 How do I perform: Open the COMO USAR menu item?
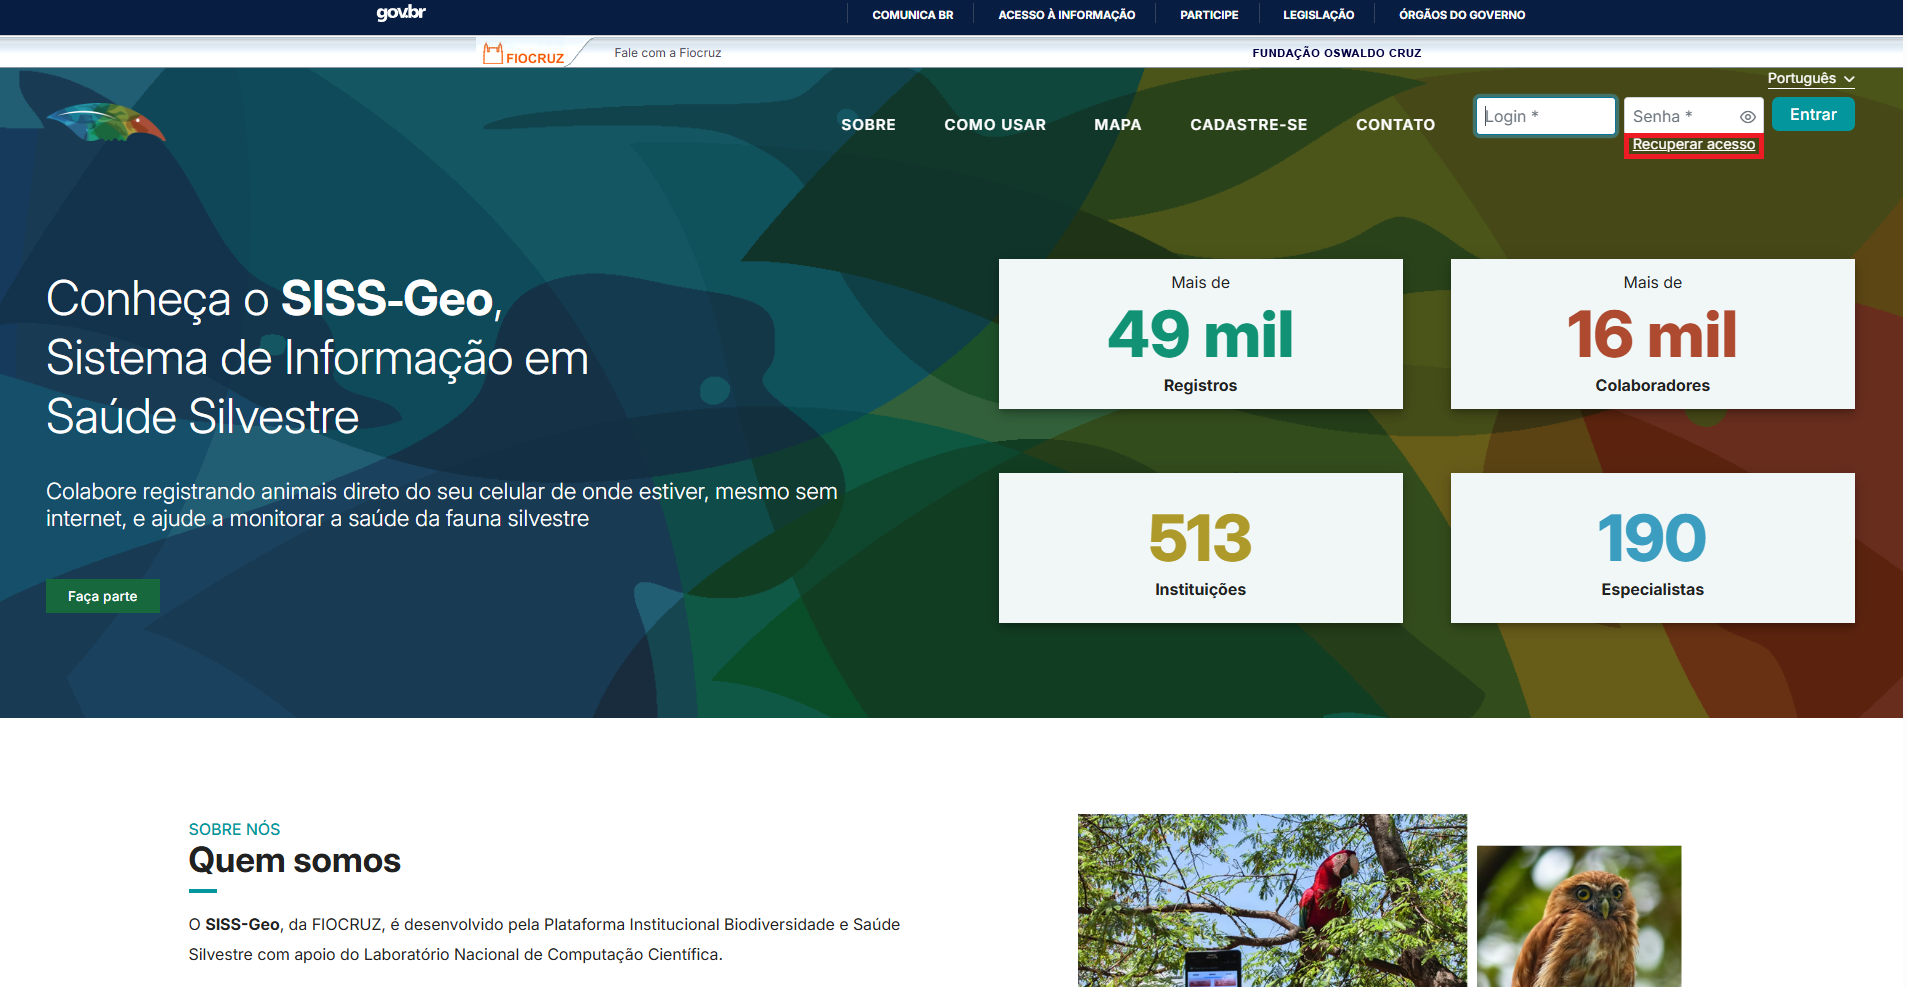[994, 125]
